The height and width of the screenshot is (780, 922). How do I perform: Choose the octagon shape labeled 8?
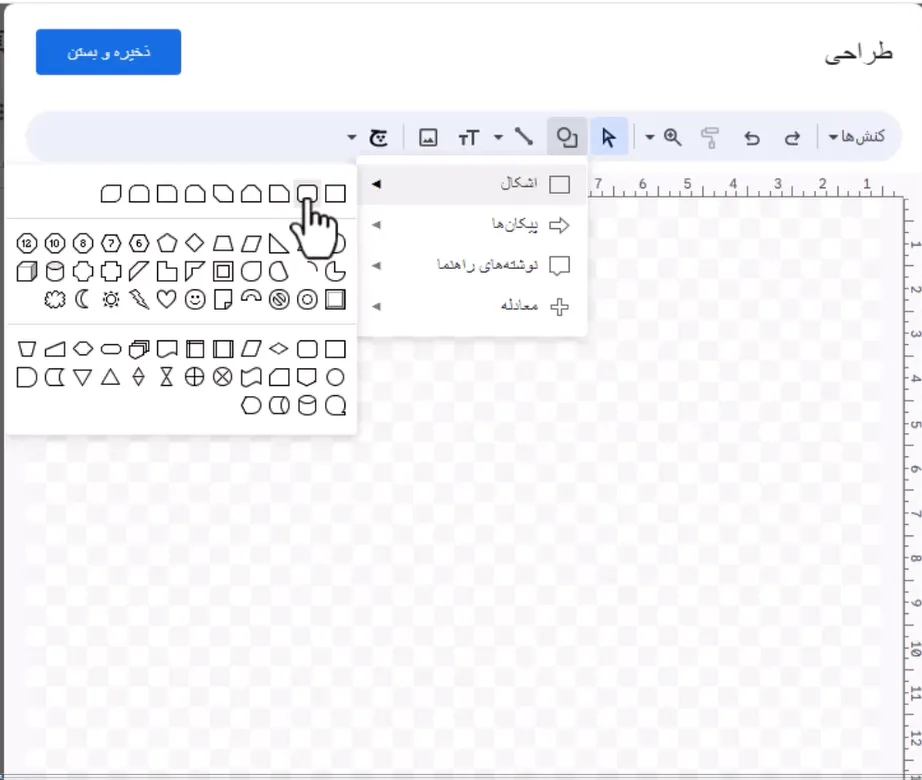(x=83, y=243)
